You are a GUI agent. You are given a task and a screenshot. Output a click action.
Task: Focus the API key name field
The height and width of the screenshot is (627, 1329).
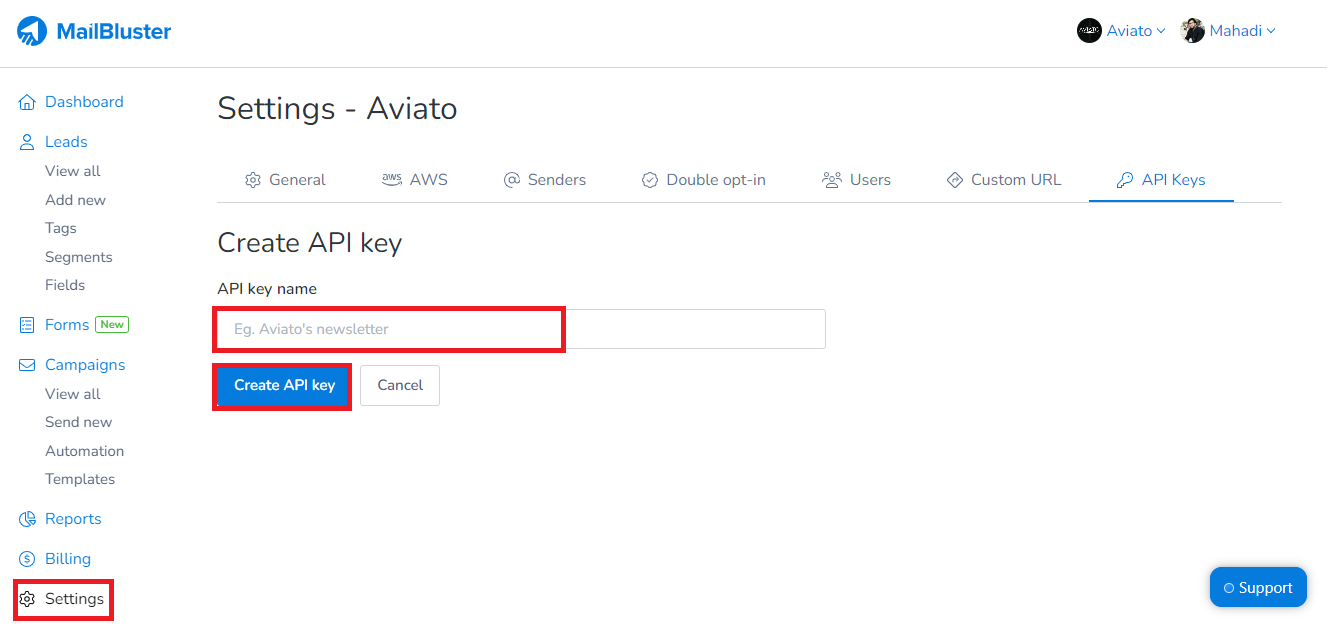(521, 329)
